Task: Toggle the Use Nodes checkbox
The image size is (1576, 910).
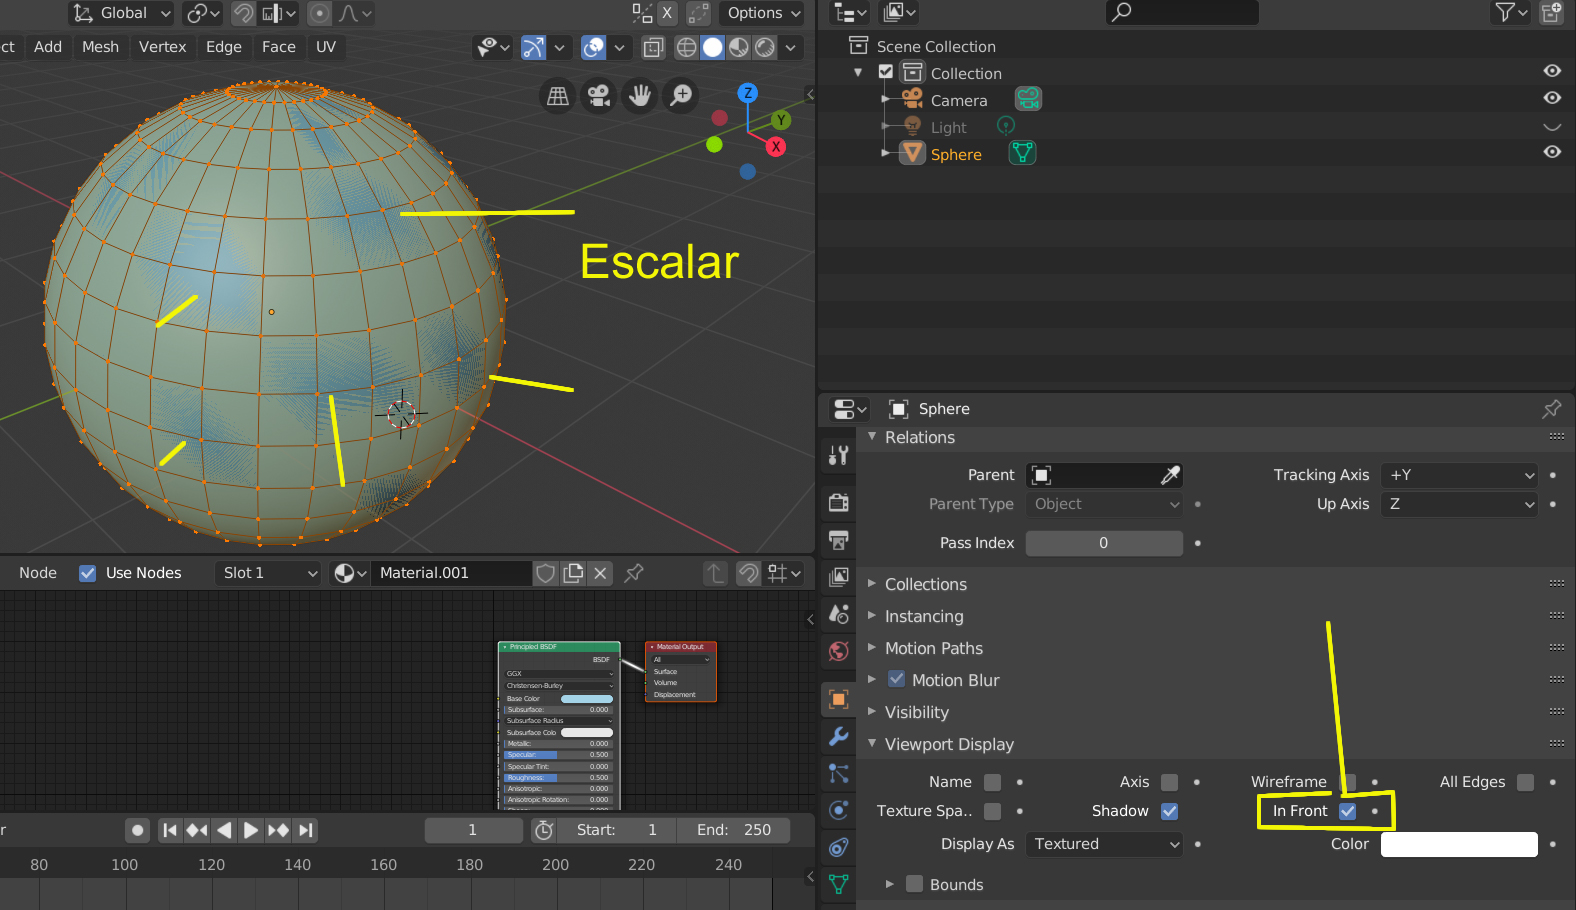Action: pyautogui.click(x=87, y=573)
